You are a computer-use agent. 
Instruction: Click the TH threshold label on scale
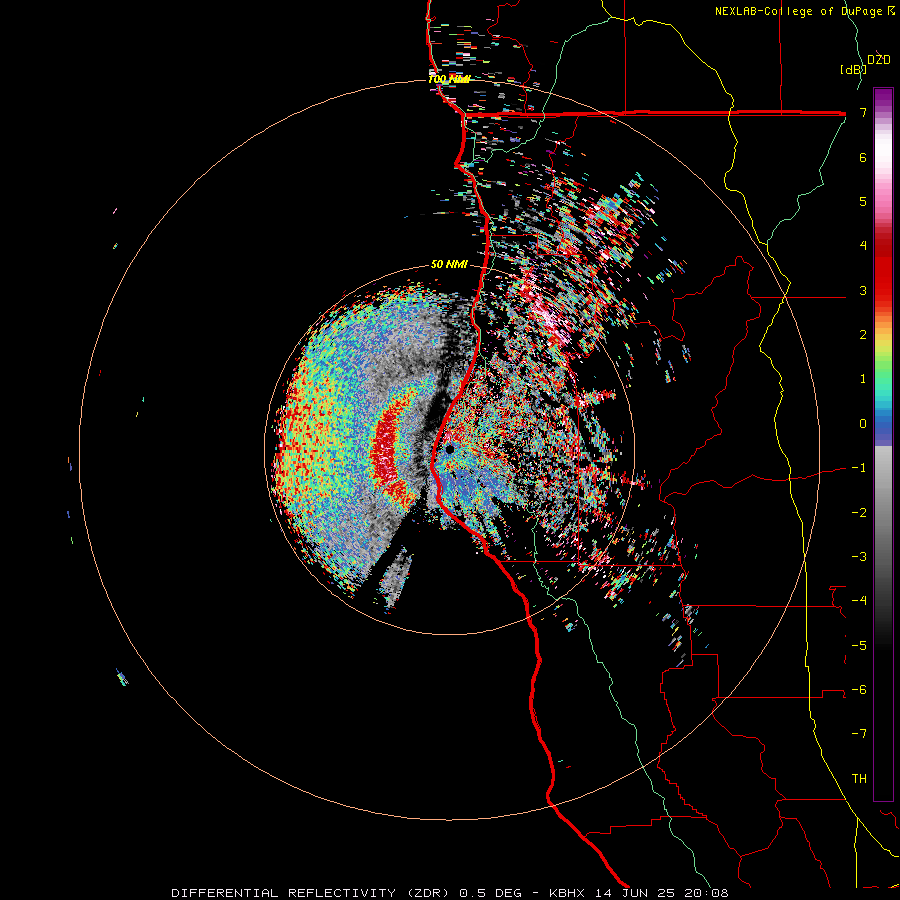(859, 778)
